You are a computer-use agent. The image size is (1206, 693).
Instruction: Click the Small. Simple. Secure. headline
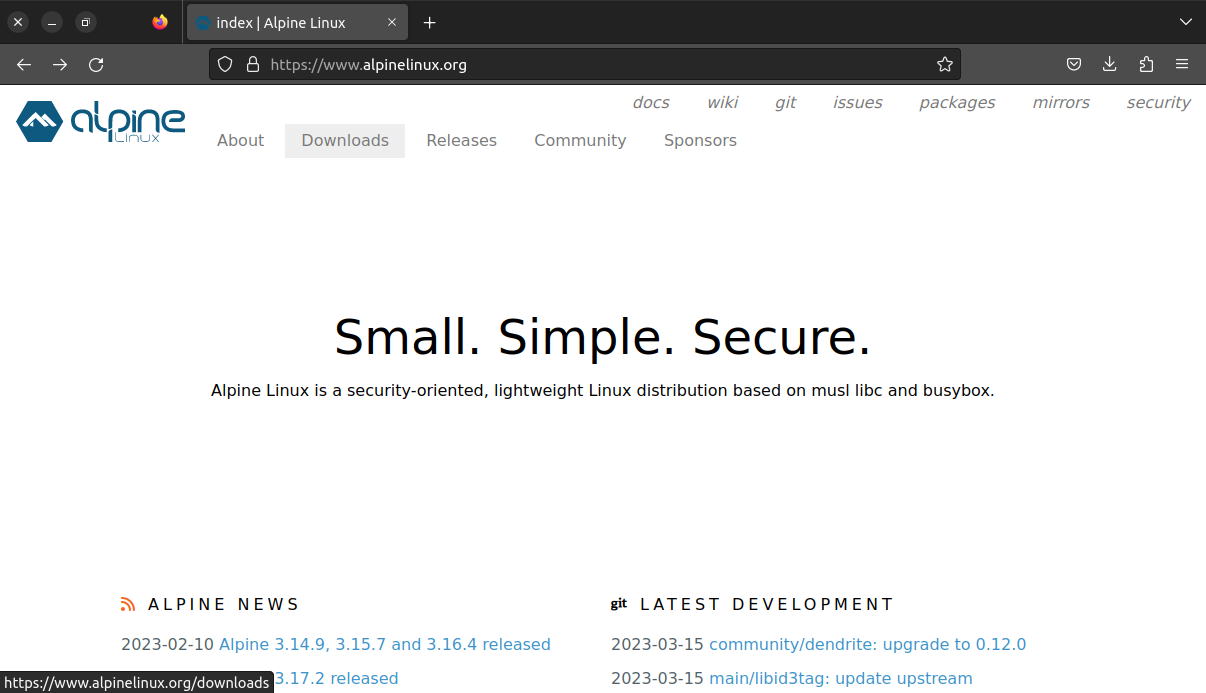(x=603, y=336)
